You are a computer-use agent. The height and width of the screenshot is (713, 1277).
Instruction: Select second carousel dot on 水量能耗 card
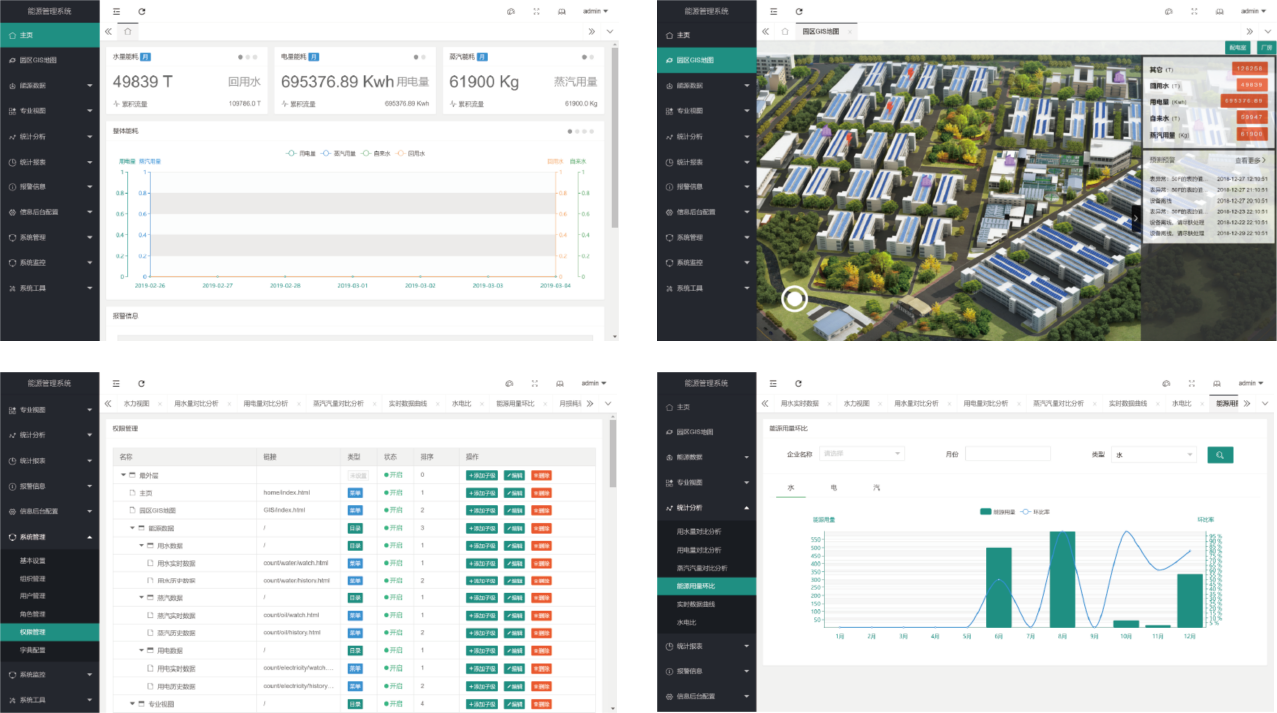click(x=248, y=57)
